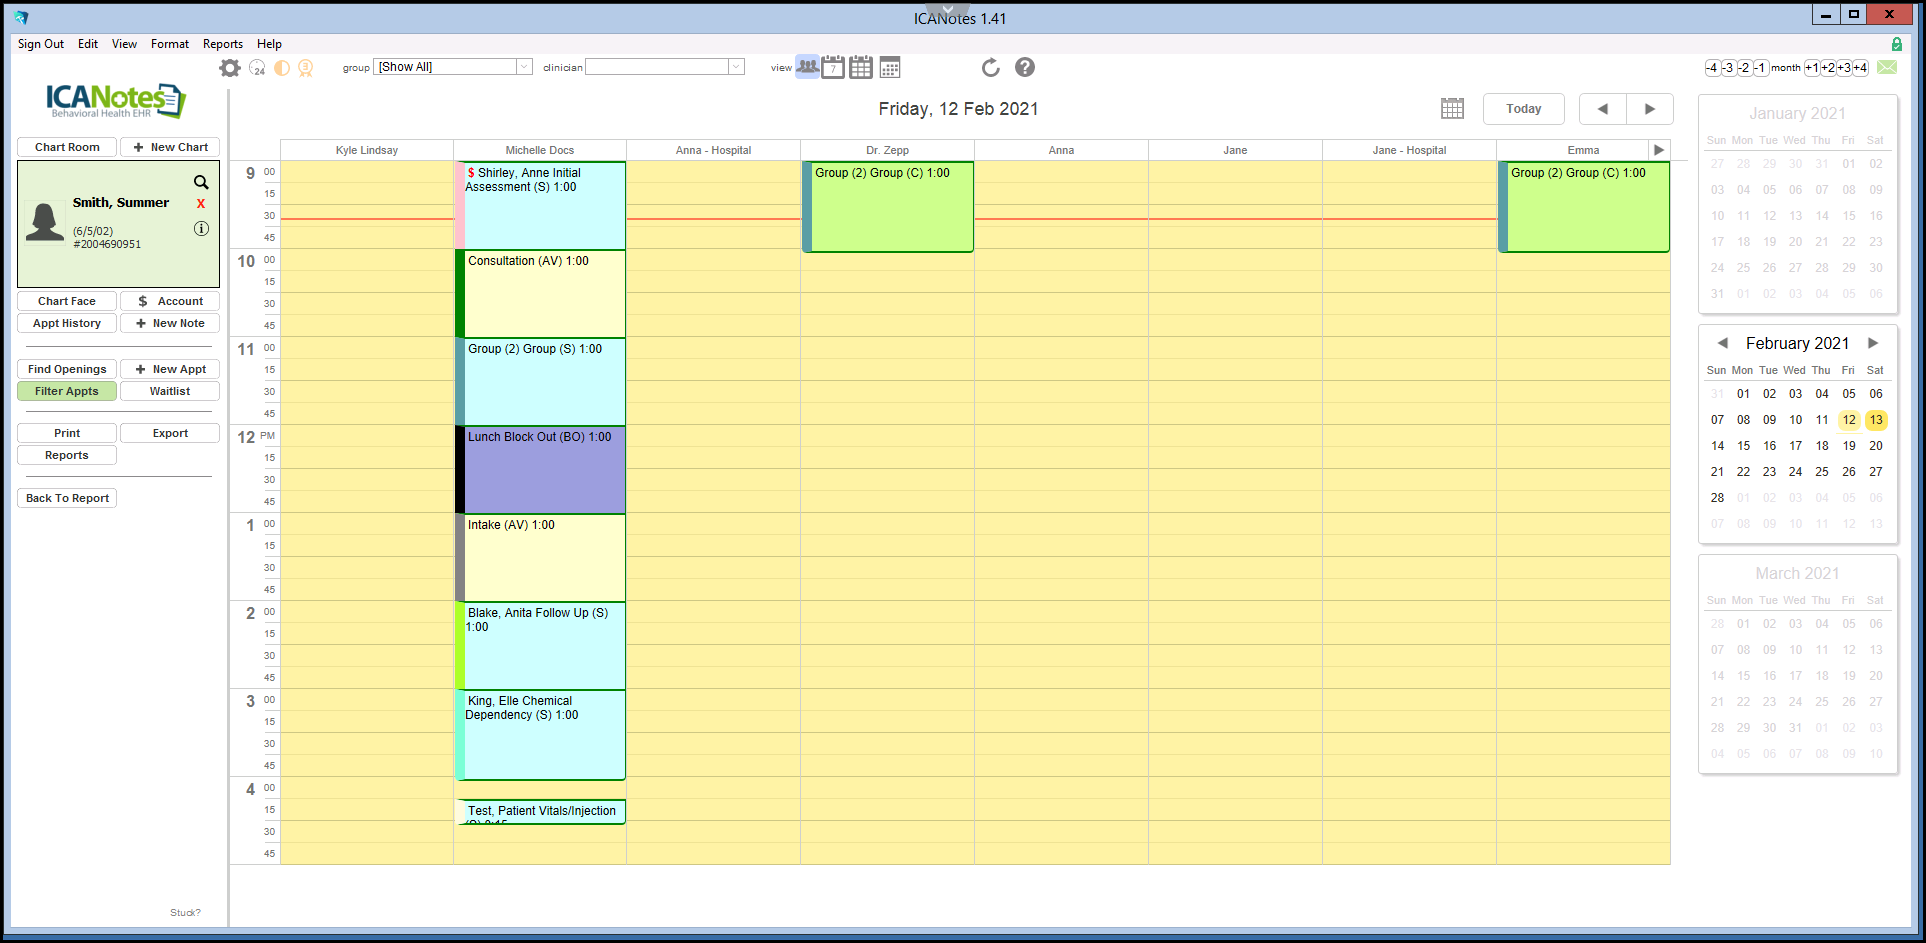Viewport: 1926px width, 943px height.
Task: Search for a patient with magnifier icon
Action: click(201, 182)
